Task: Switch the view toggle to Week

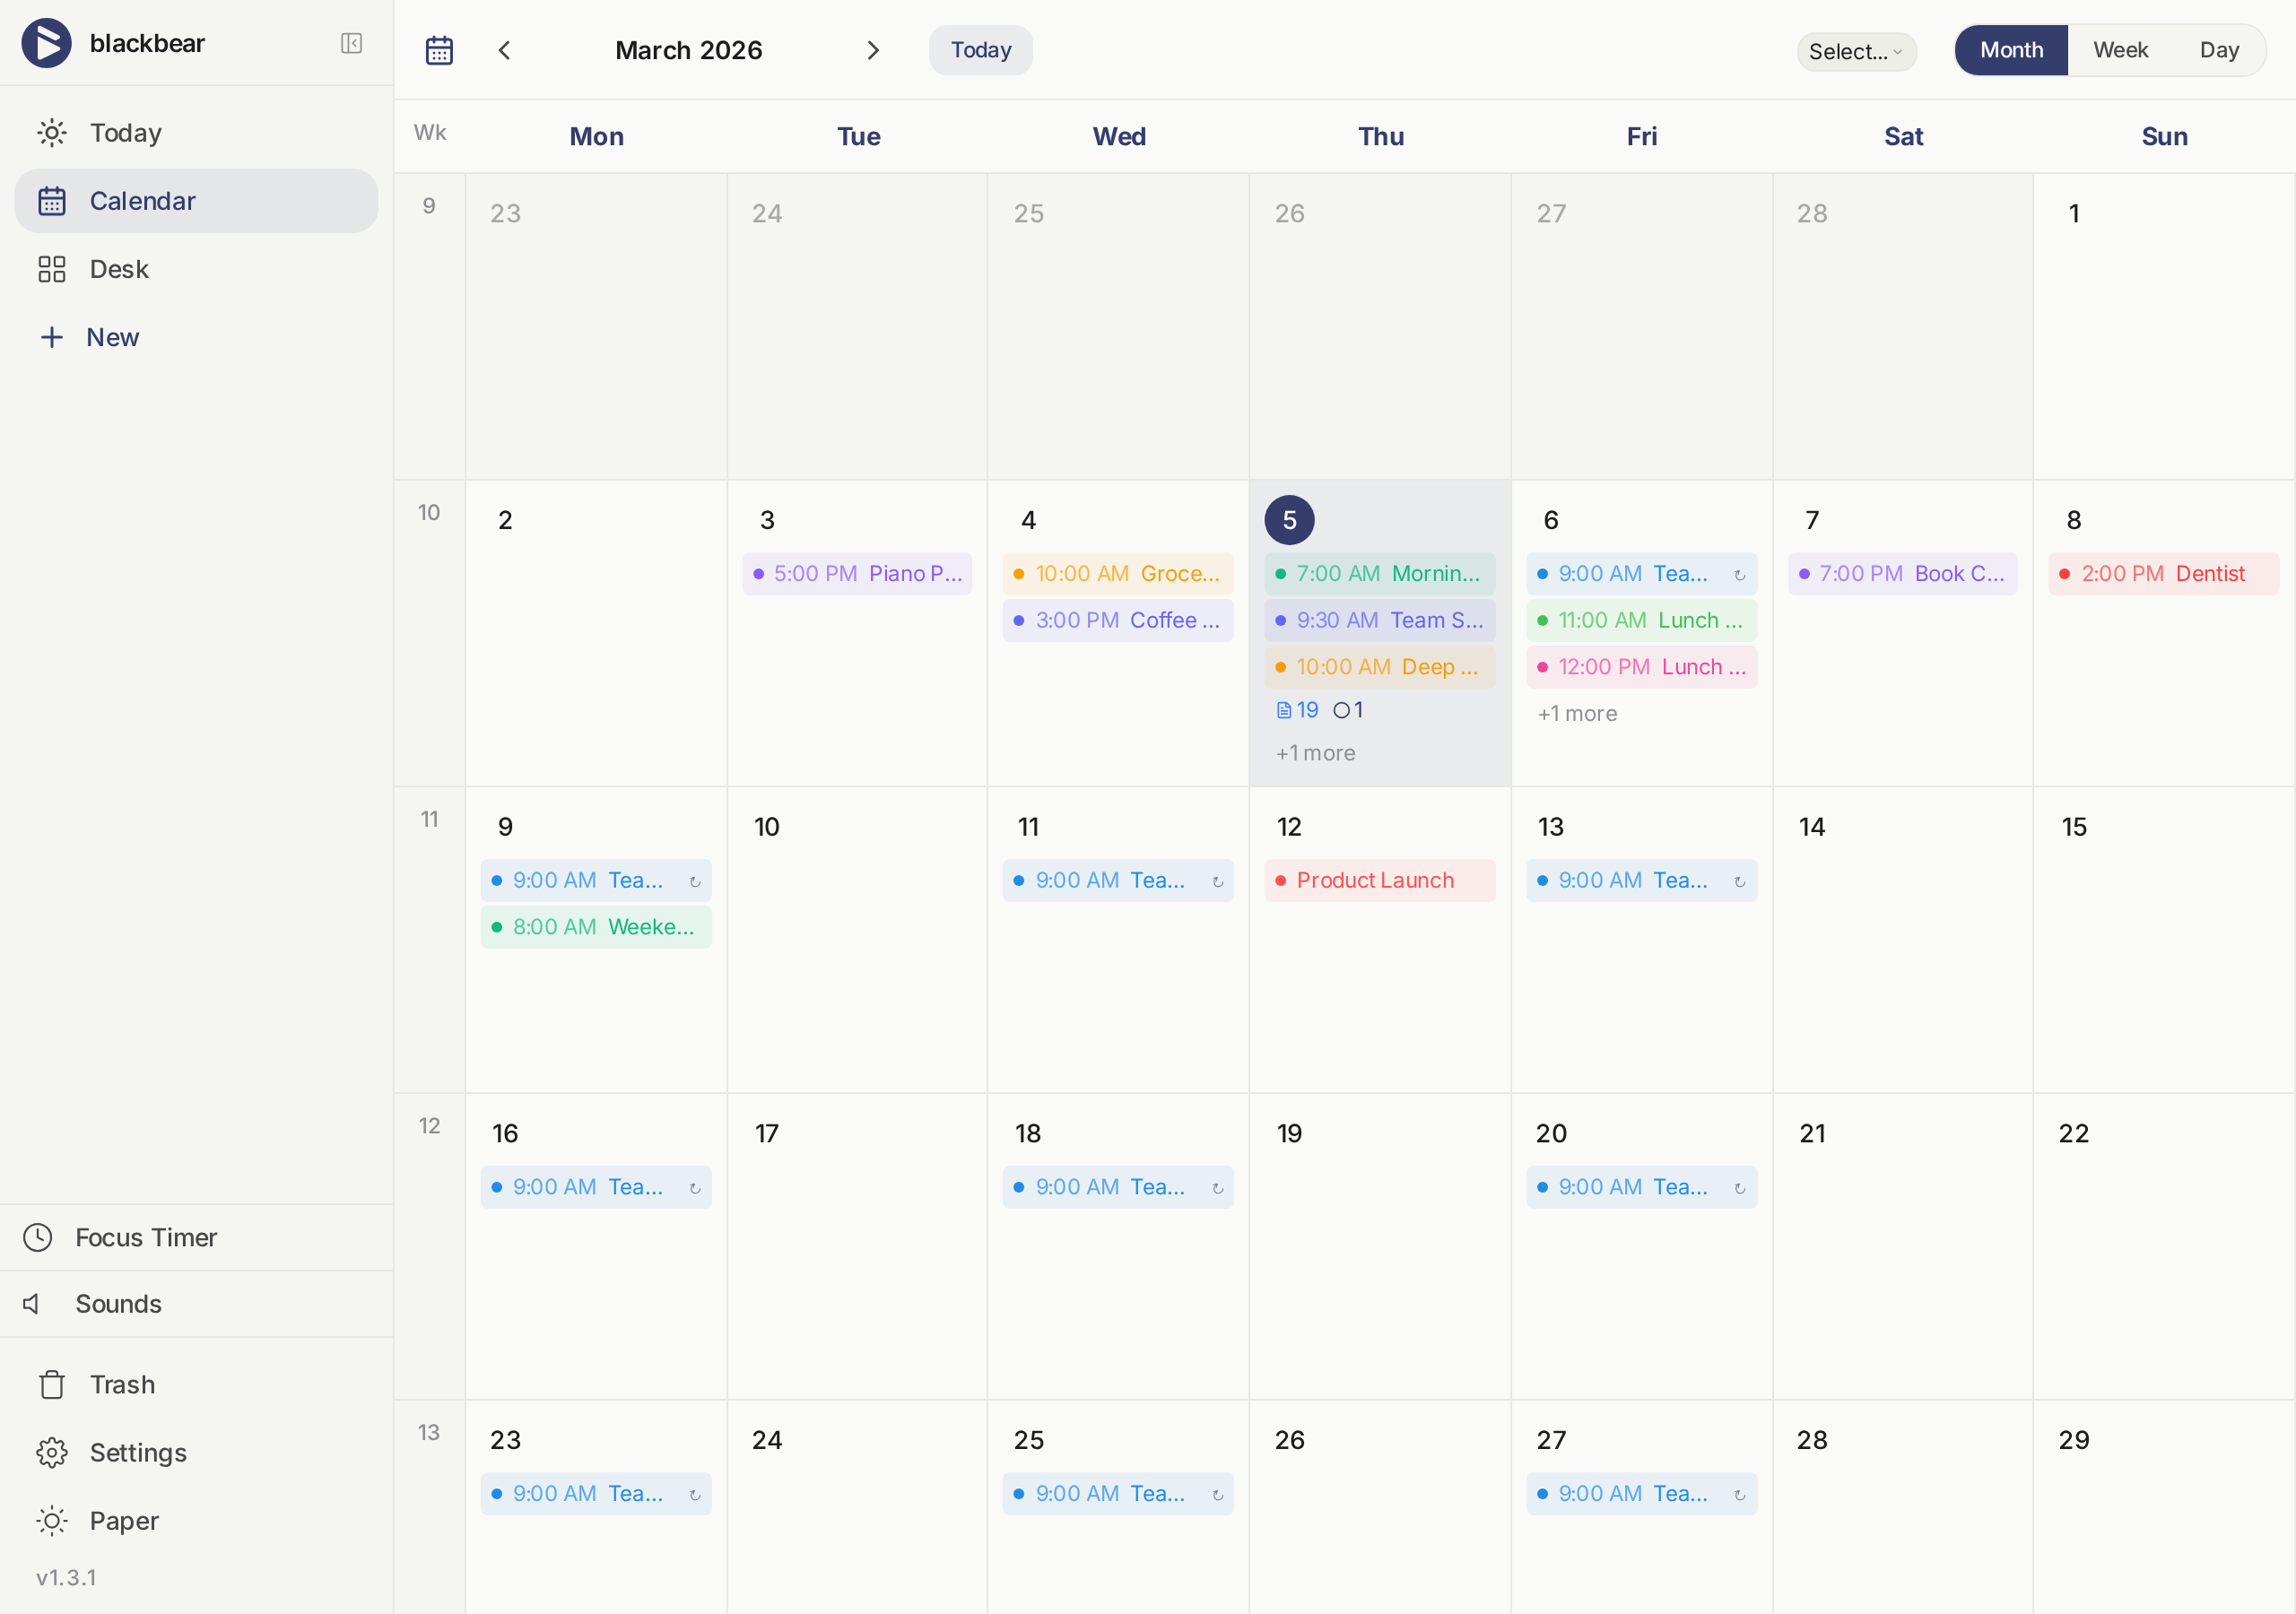Action: 2120,49
